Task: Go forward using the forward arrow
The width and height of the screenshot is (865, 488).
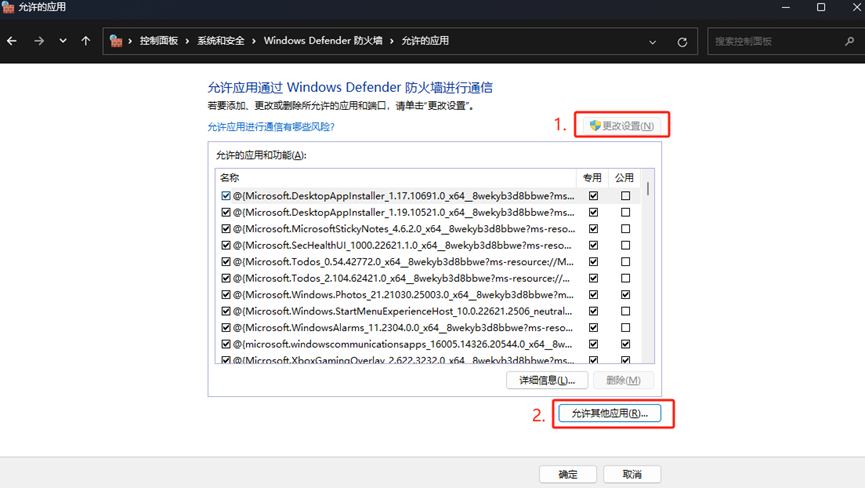Action: [39, 41]
